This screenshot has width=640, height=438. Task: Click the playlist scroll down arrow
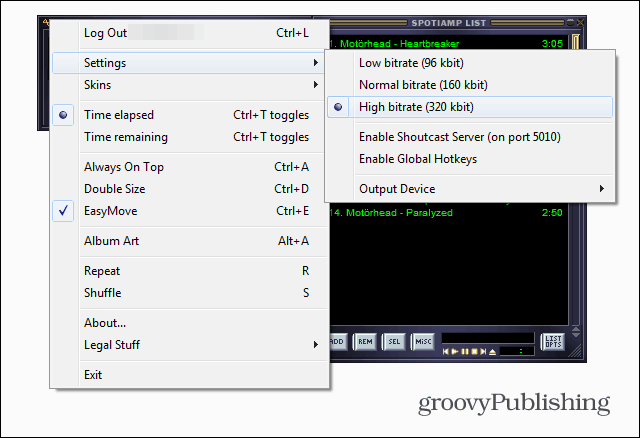(576, 334)
